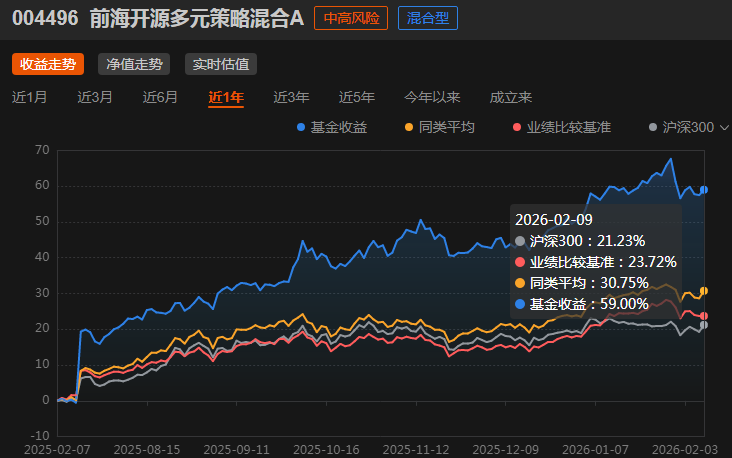Screen dimensions: 732x458
Task: Click the orange 同类平均 endpoint marker
Action: (704, 291)
